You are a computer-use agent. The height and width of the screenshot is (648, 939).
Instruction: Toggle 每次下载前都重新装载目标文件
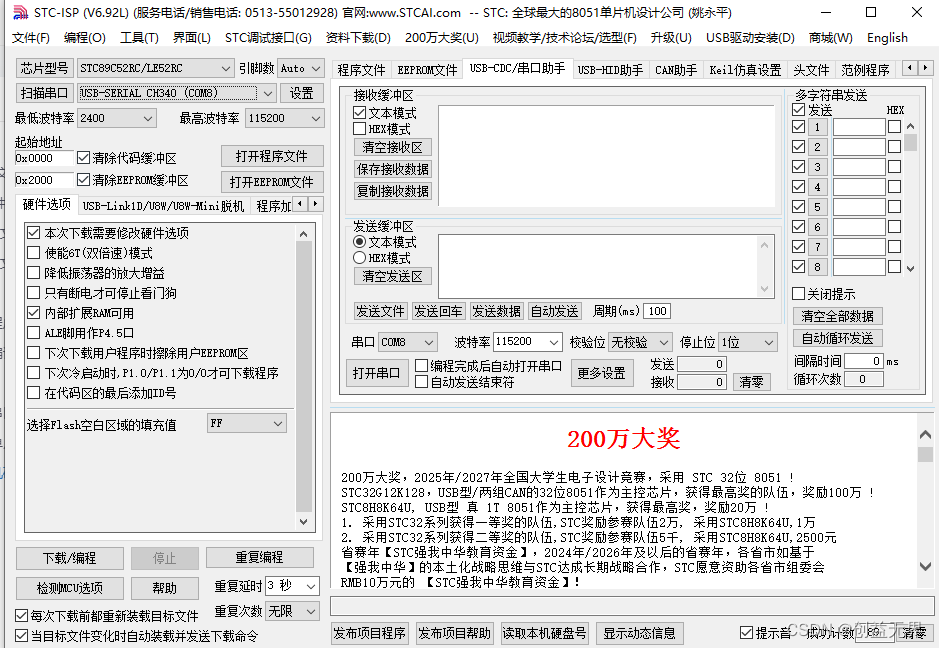[21, 616]
